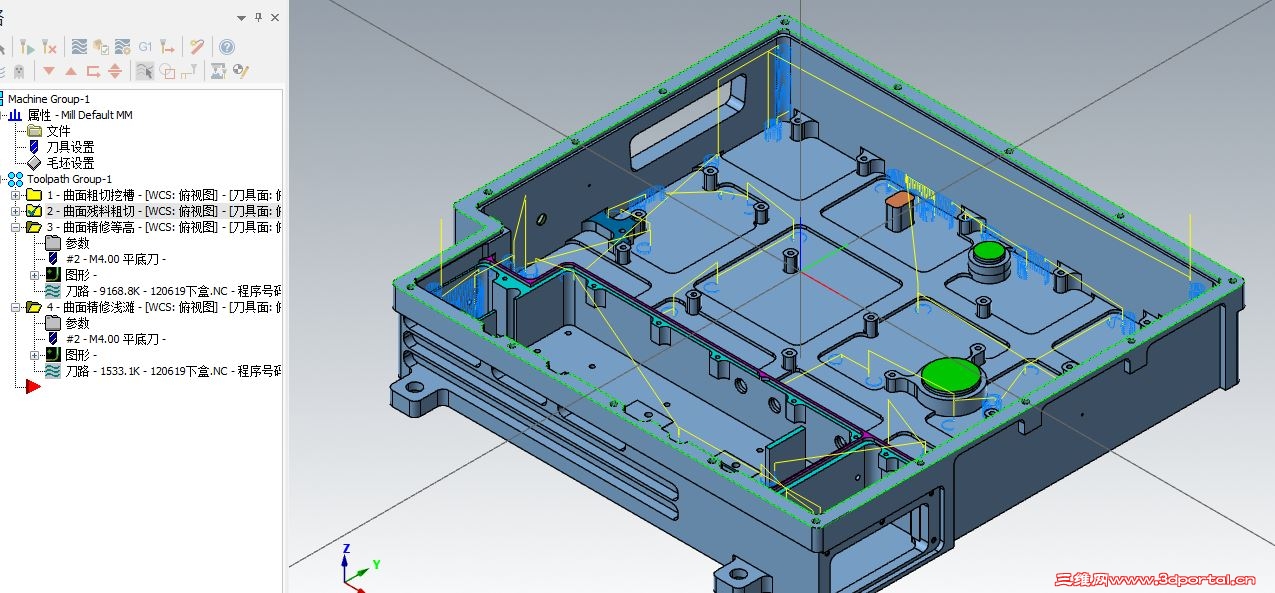Select operation 1 曲面粗切挖槽 folder icon
The image size is (1275, 593).
click(x=33, y=195)
